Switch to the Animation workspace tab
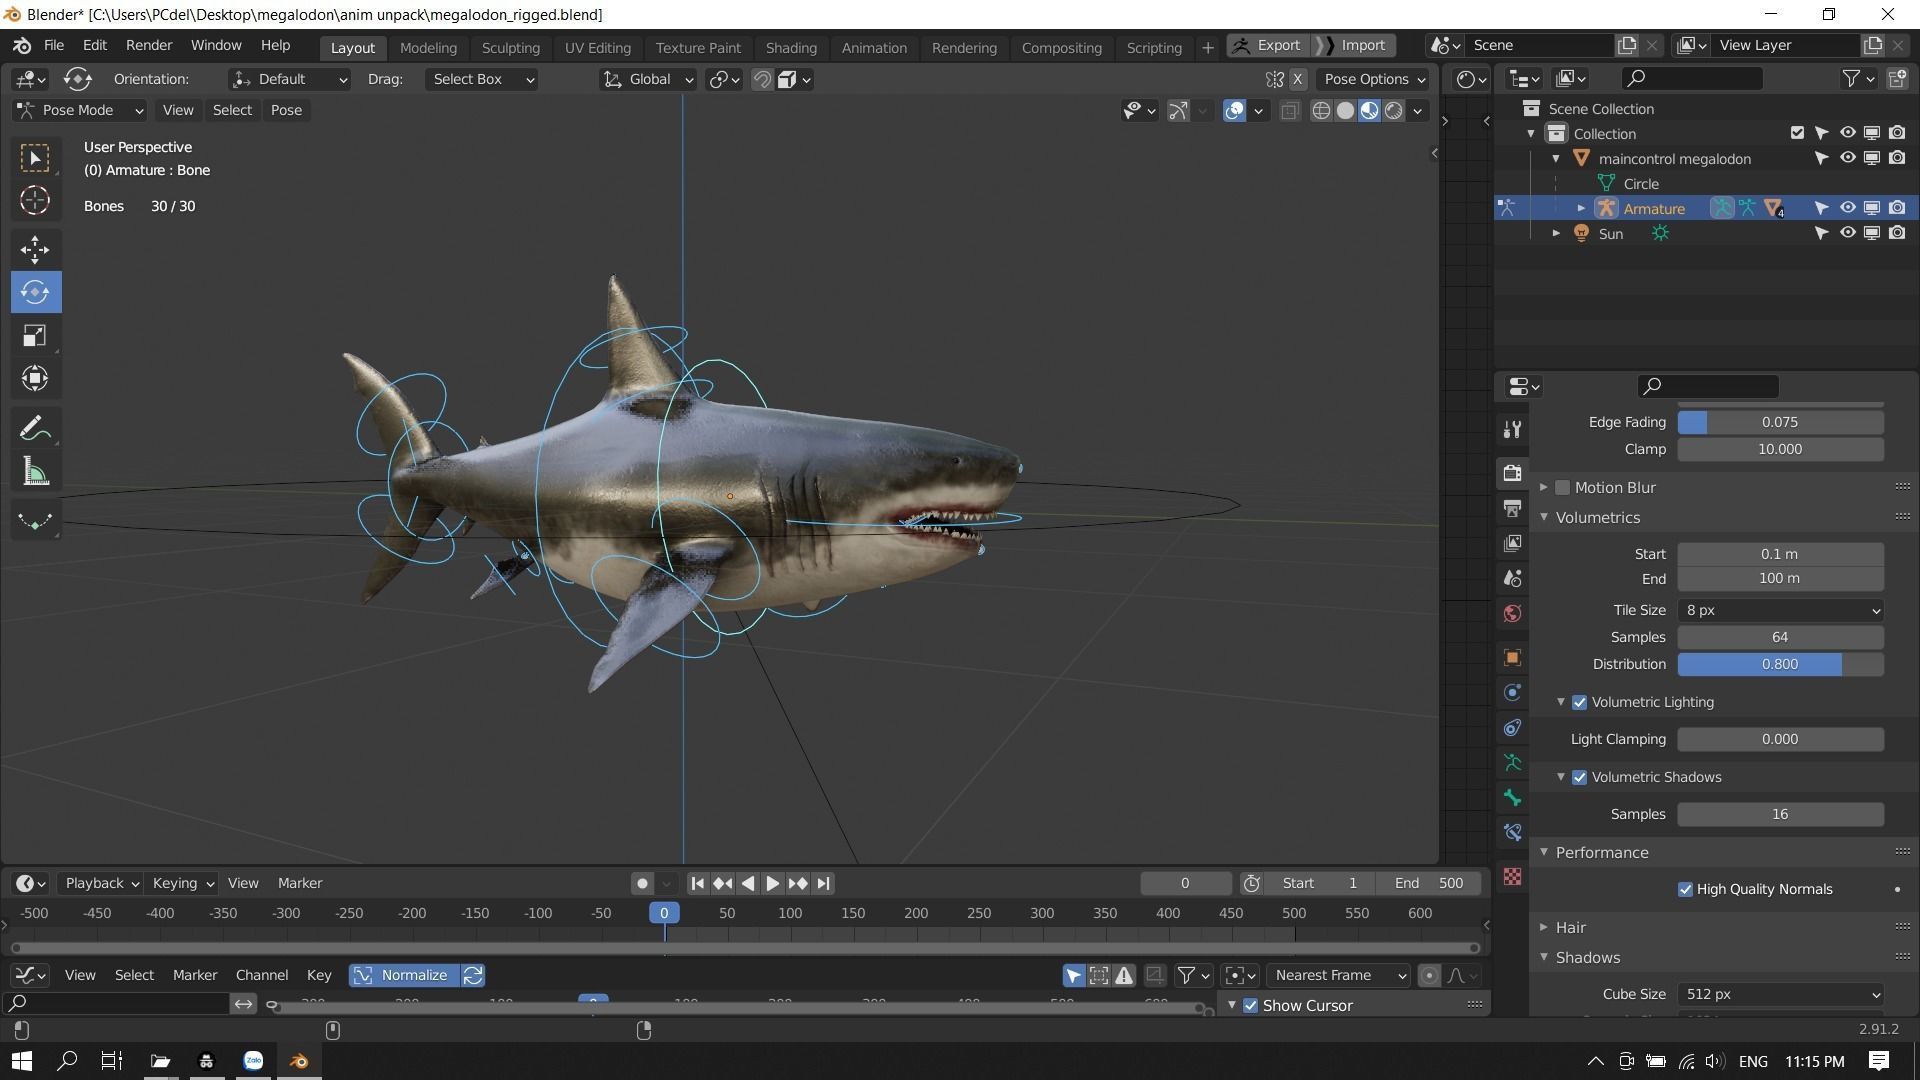This screenshot has width=1920, height=1080. pyautogui.click(x=874, y=47)
